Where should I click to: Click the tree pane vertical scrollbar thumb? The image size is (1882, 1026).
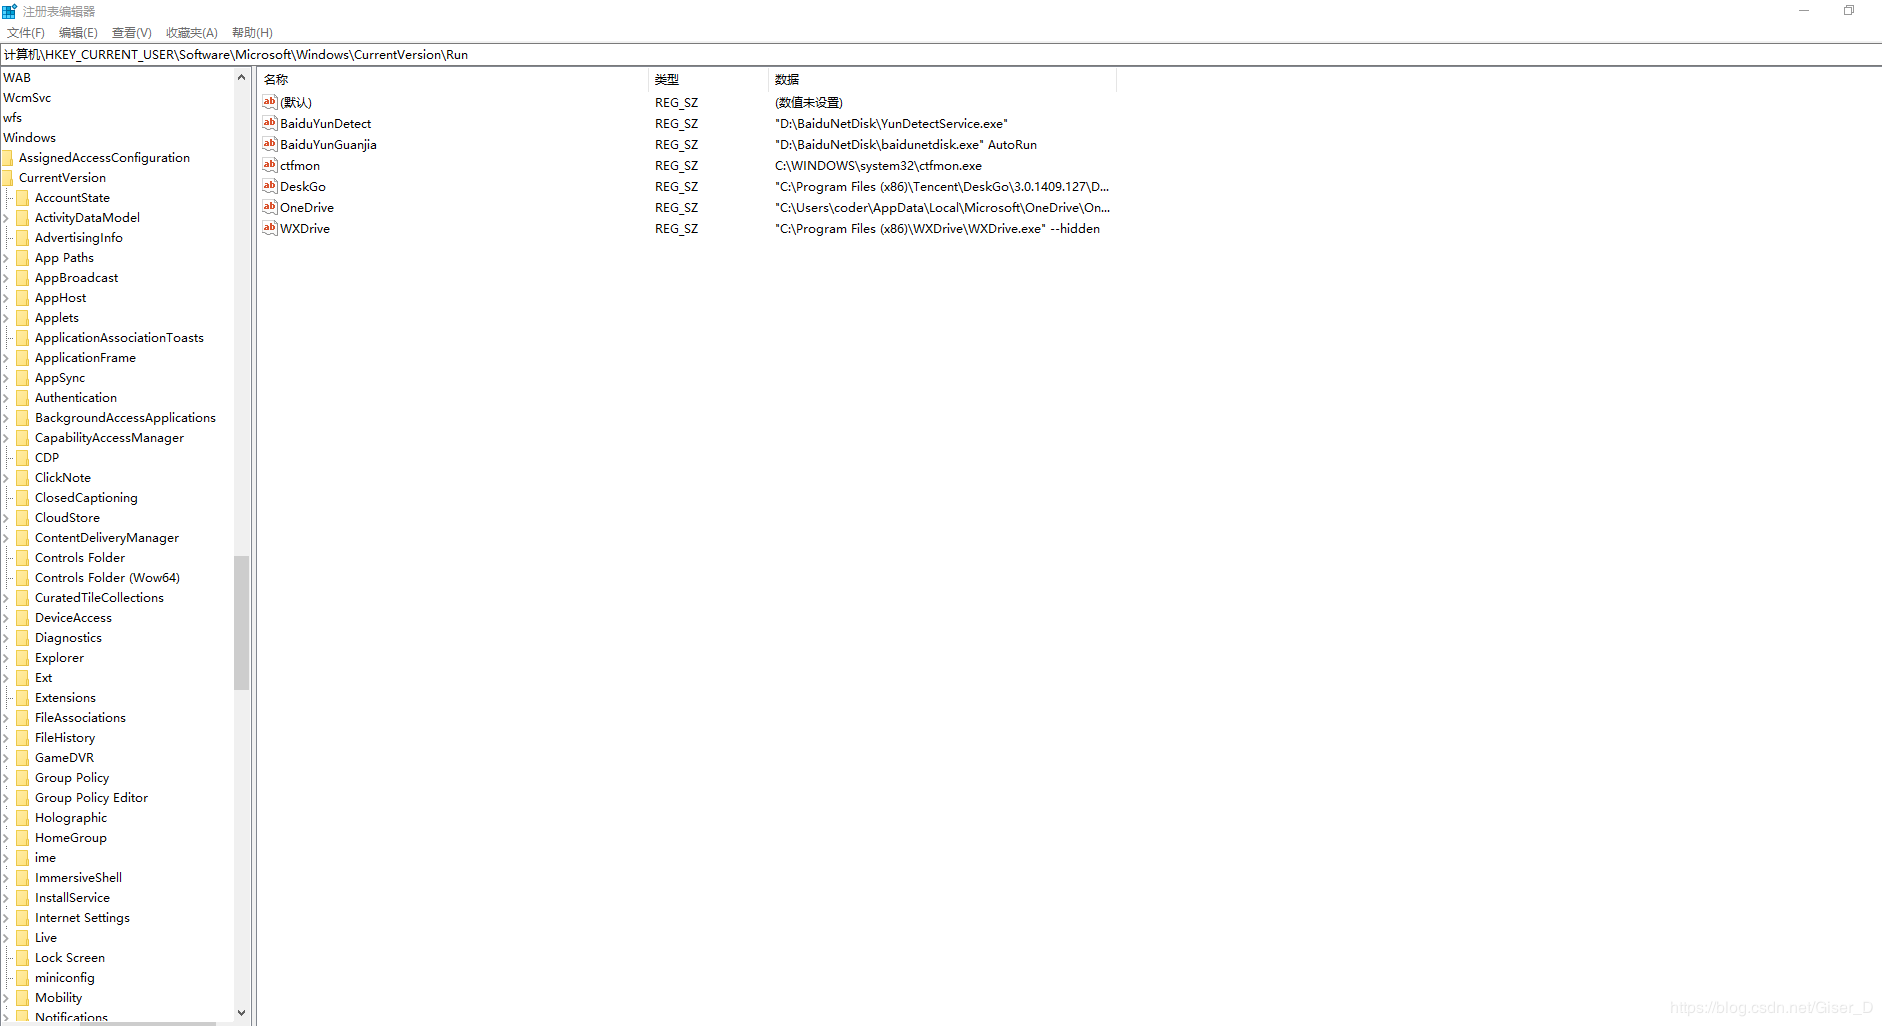coord(241,622)
